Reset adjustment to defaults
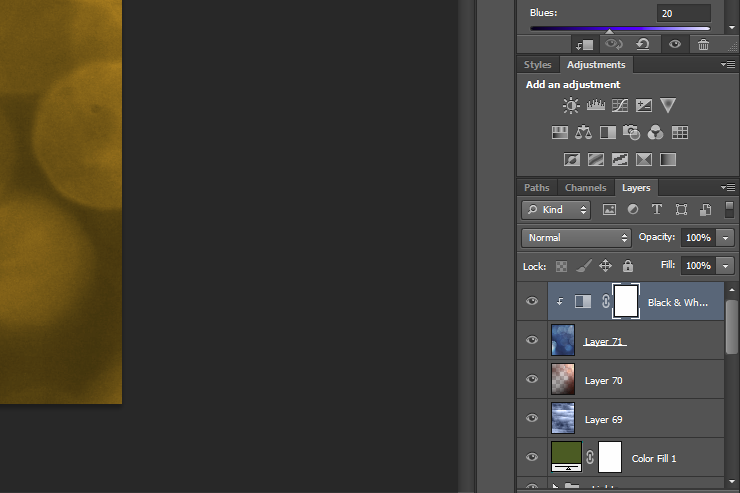The image size is (740, 493). 643,44
